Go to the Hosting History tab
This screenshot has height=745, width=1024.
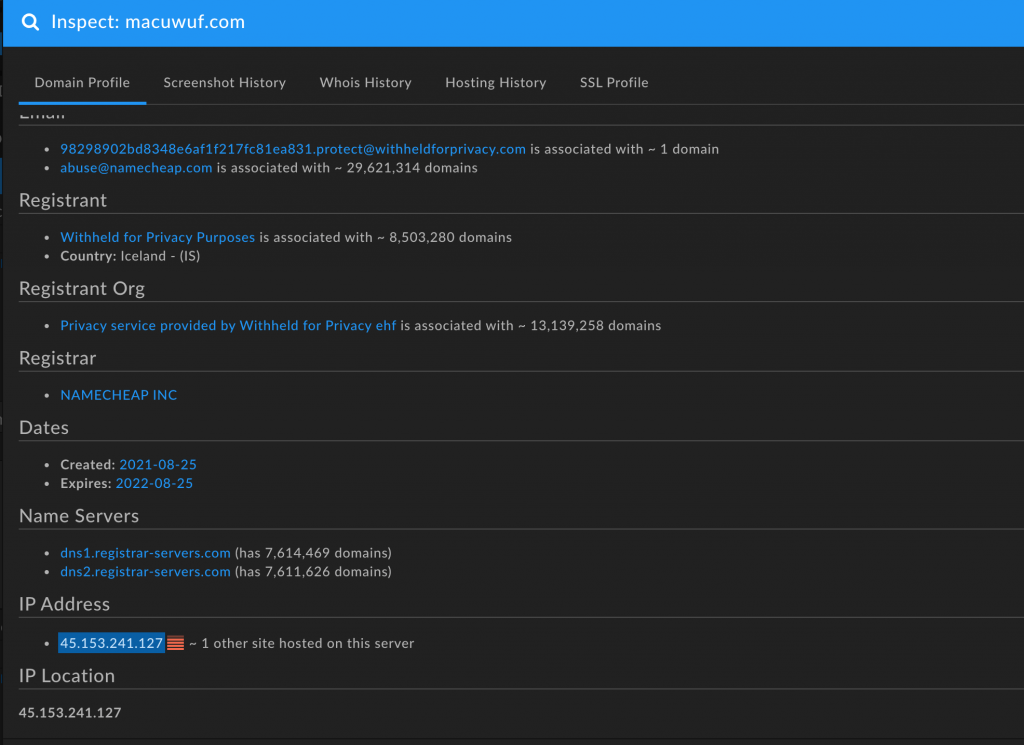[496, 83]
